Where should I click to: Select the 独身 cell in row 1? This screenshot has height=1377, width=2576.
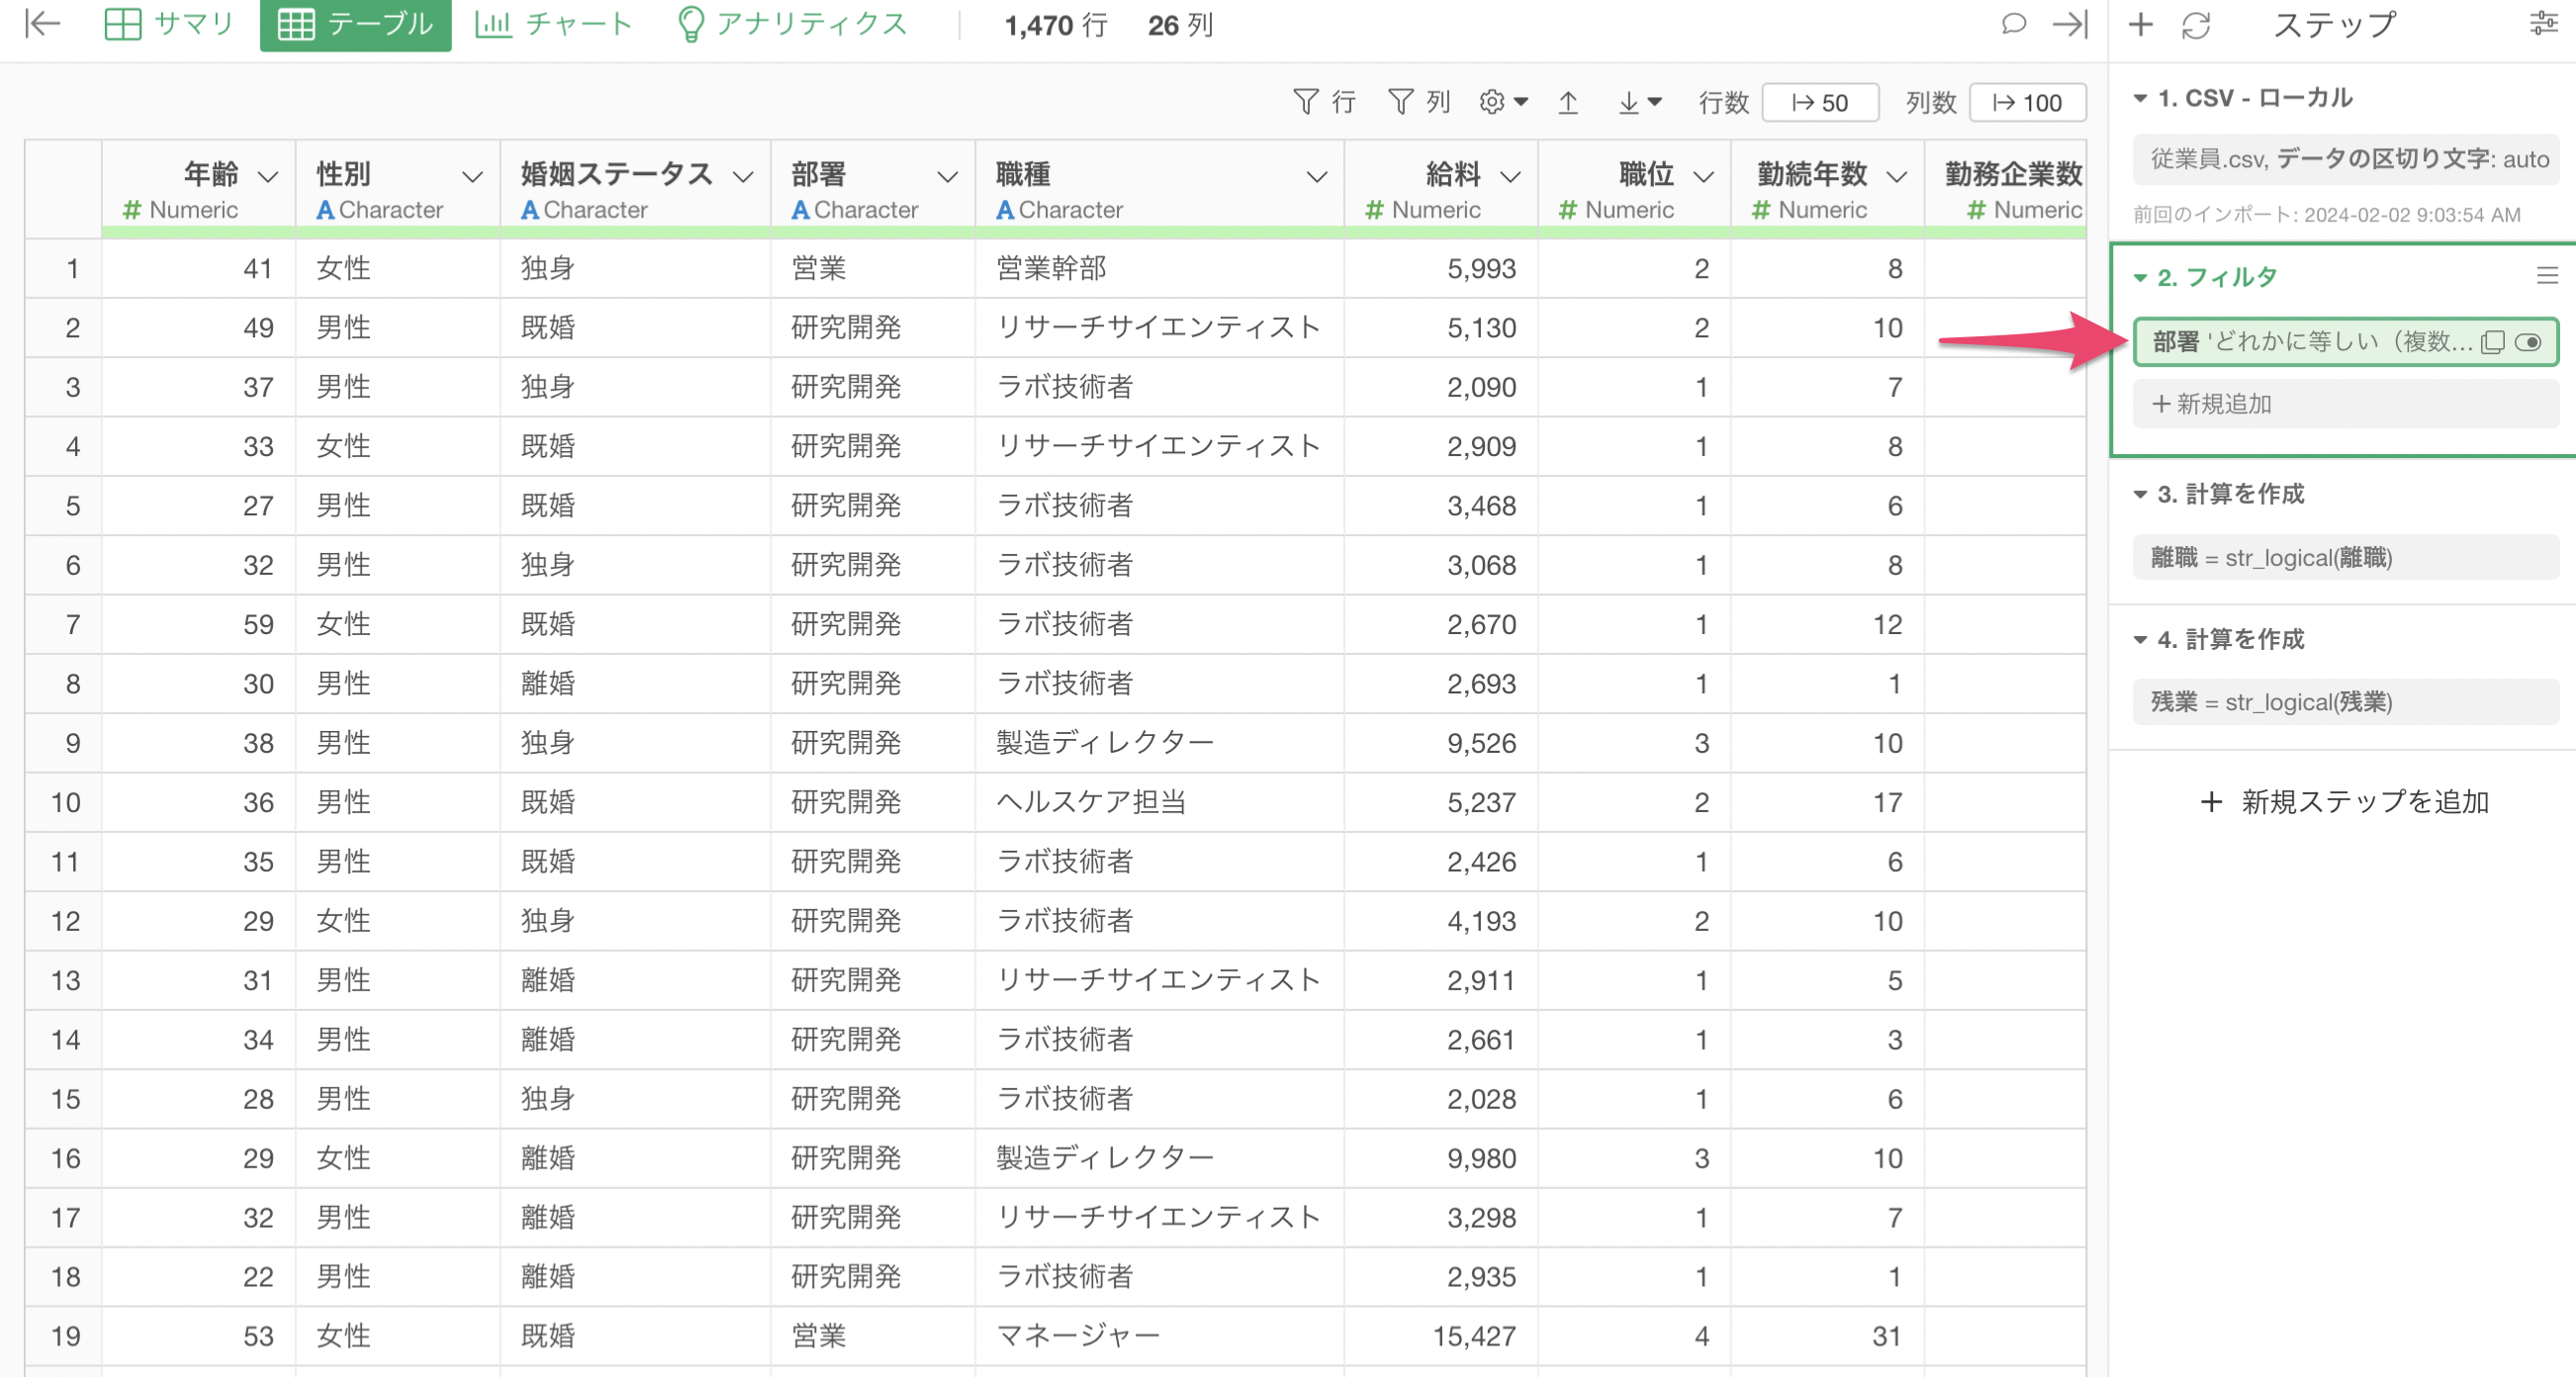[634, 268]
